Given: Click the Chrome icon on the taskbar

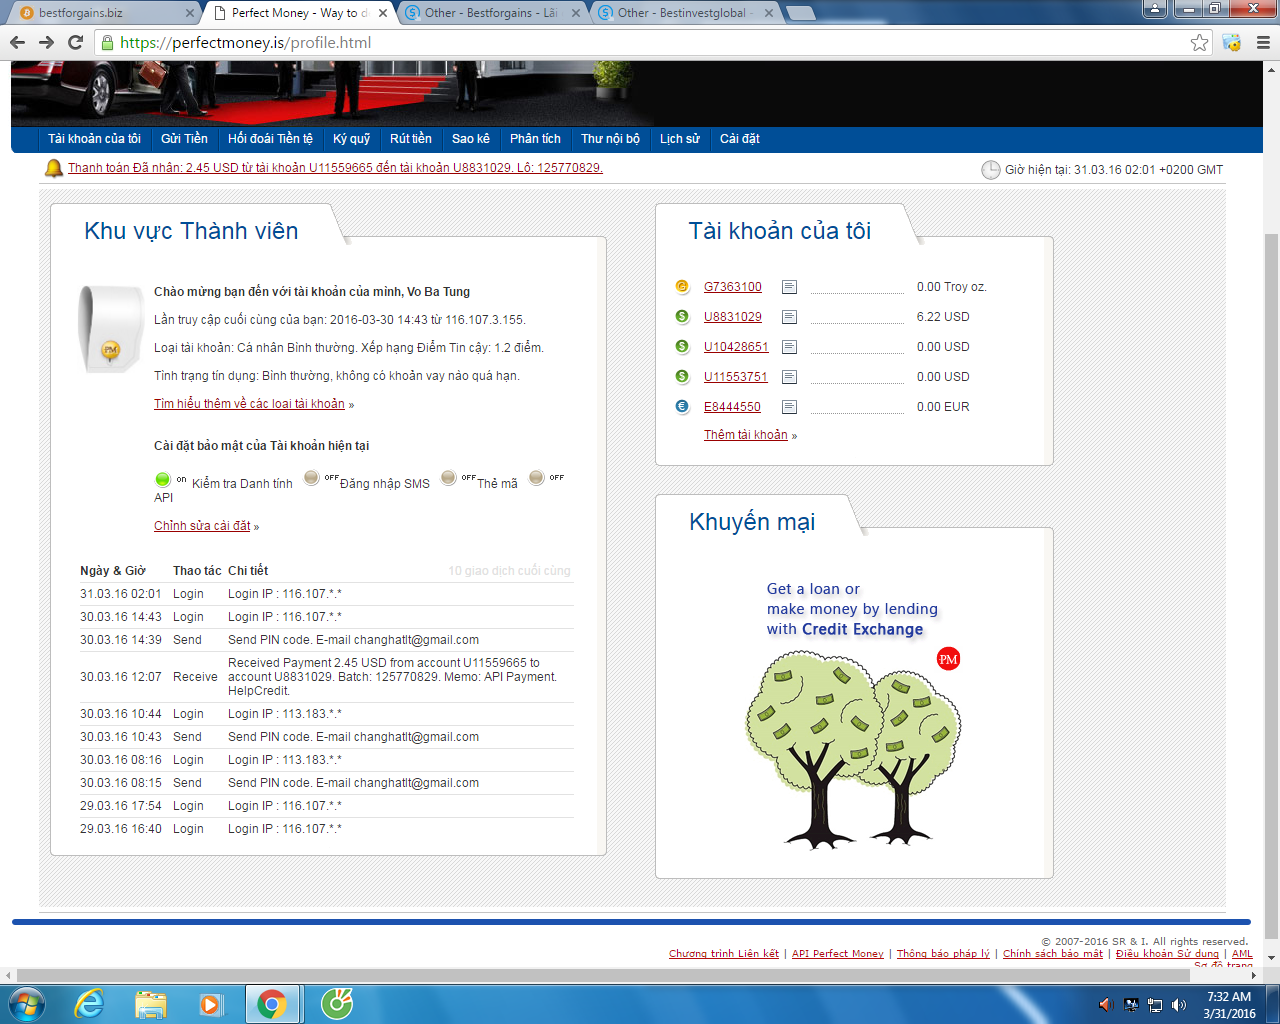Looking at the screenshot, I should point(271,1003).
